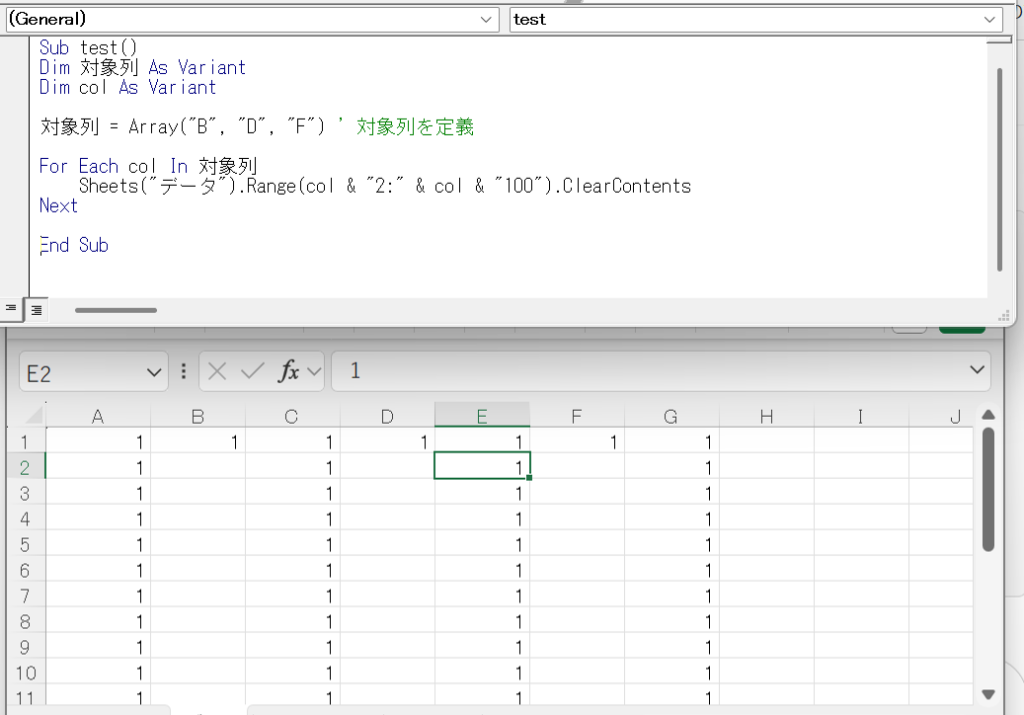
Task: Click the Enter checkmark formula button
Action: [x=252, y=372]
